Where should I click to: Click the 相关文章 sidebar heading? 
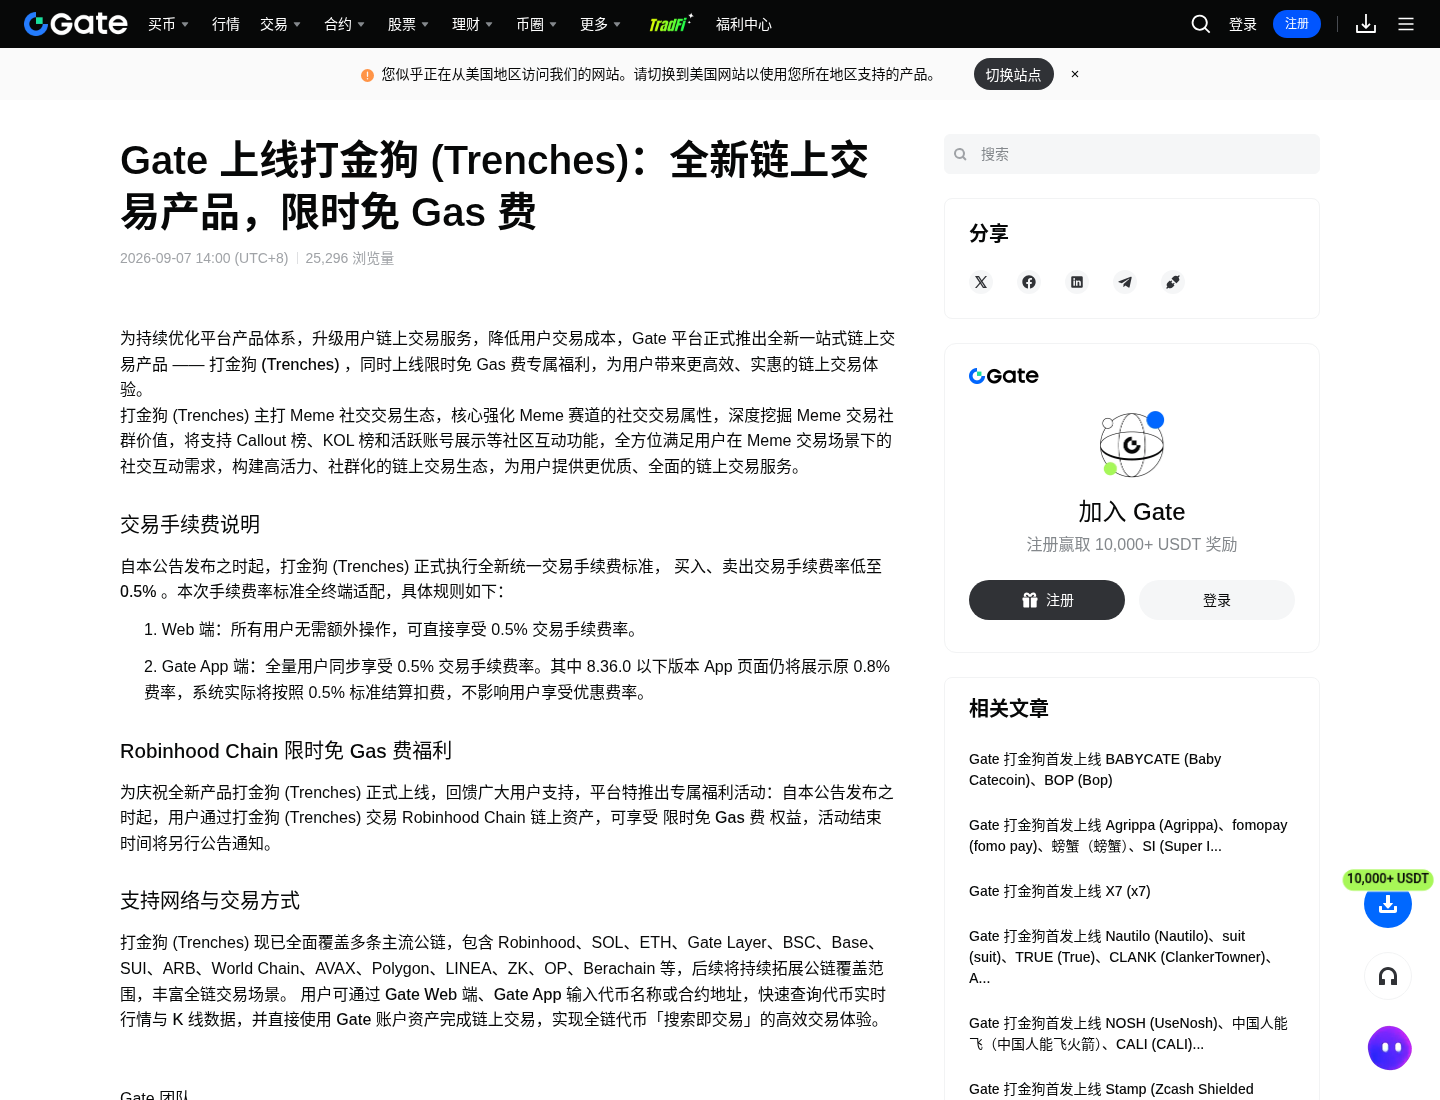click(1009, 709)
